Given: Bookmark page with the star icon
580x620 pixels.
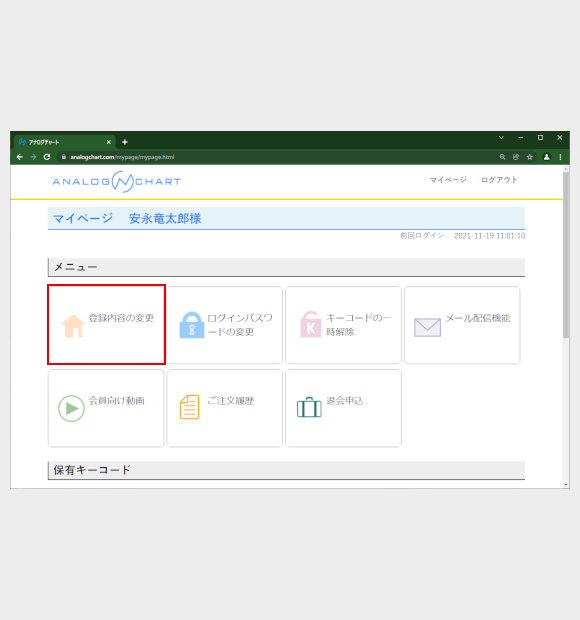Looking at the screenshot, I should pyautogui.click(x=530, y=157).
